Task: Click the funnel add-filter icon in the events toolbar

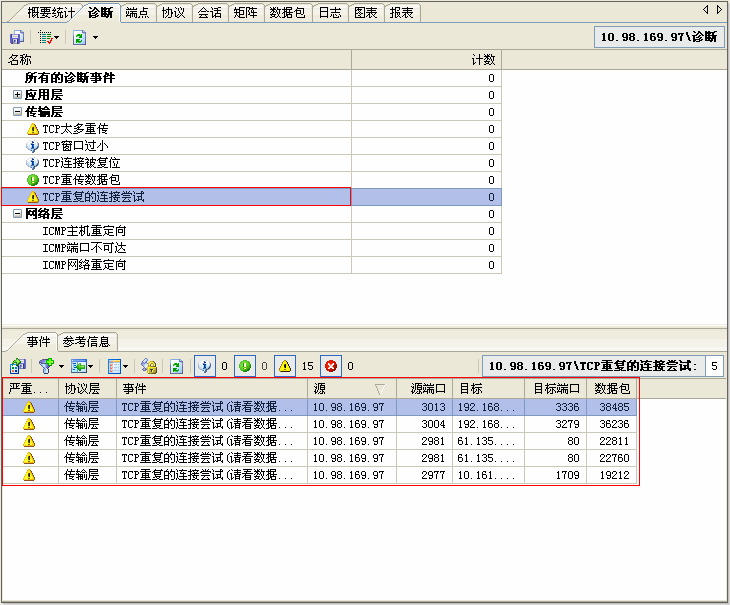Action: point(46,366)
